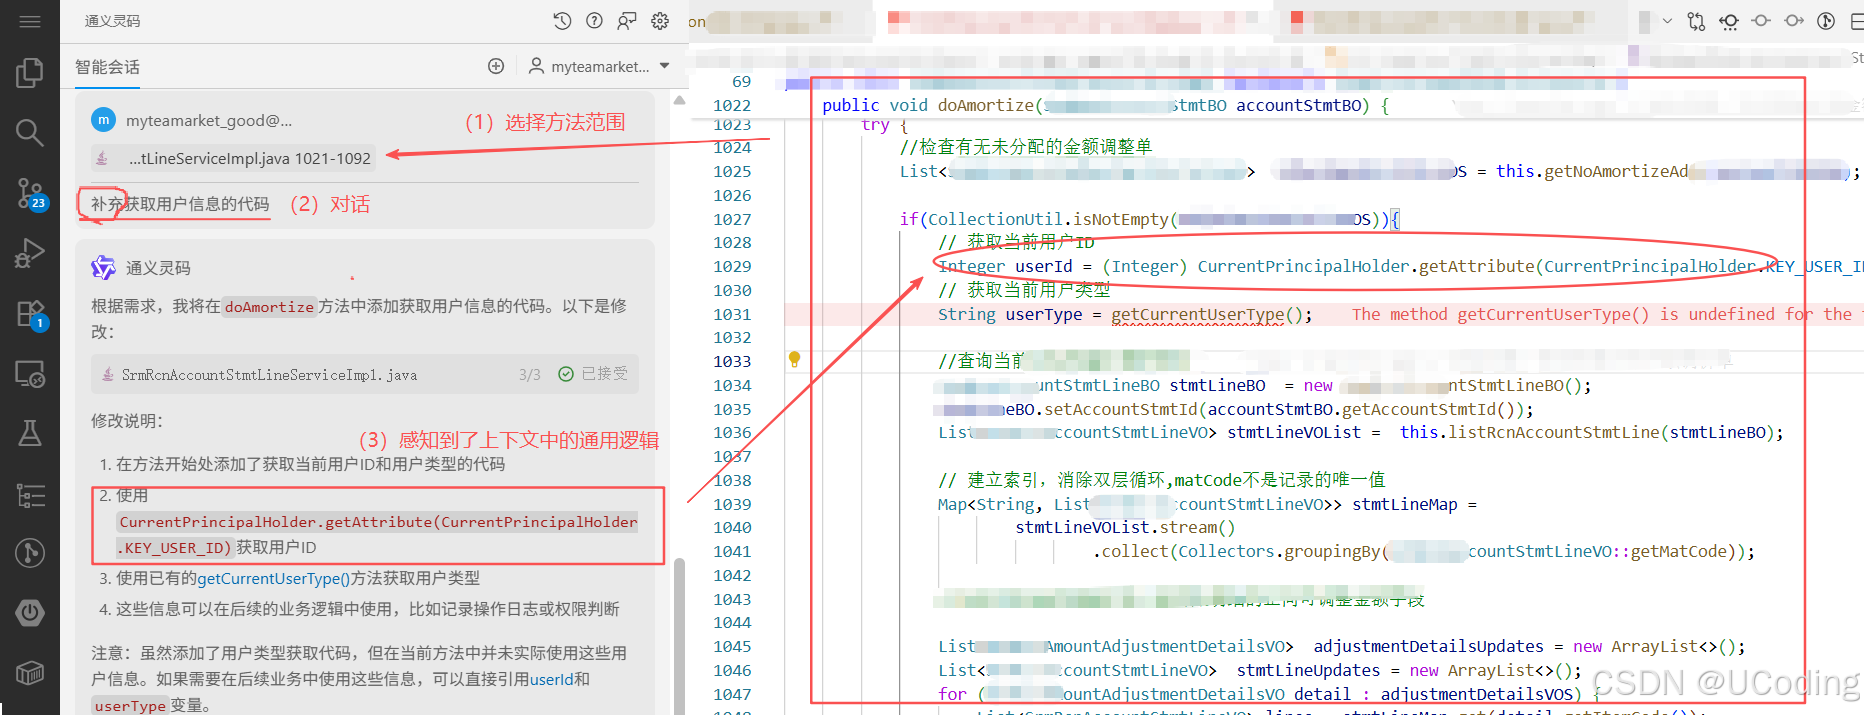Screen dimensions: 1864x715
Task: Open the Search view in activity bar
Action: [30, 132]
